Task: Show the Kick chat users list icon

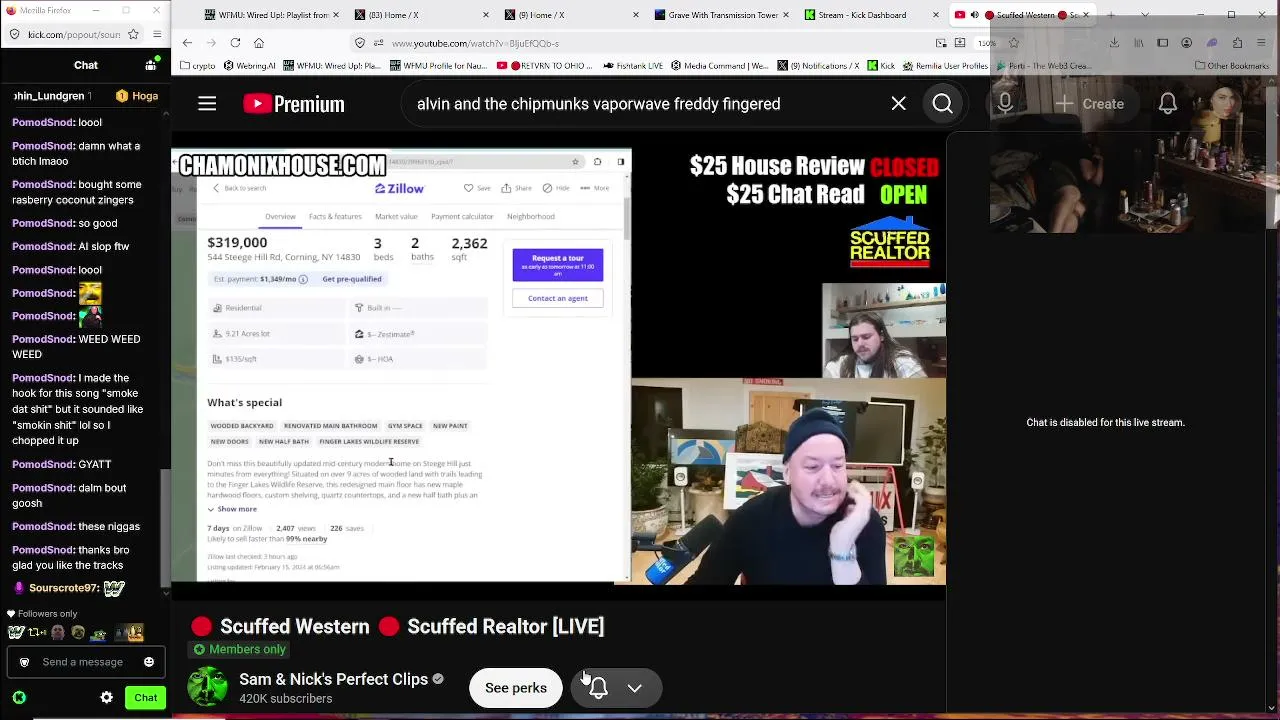Action: [x=151, y=65]
